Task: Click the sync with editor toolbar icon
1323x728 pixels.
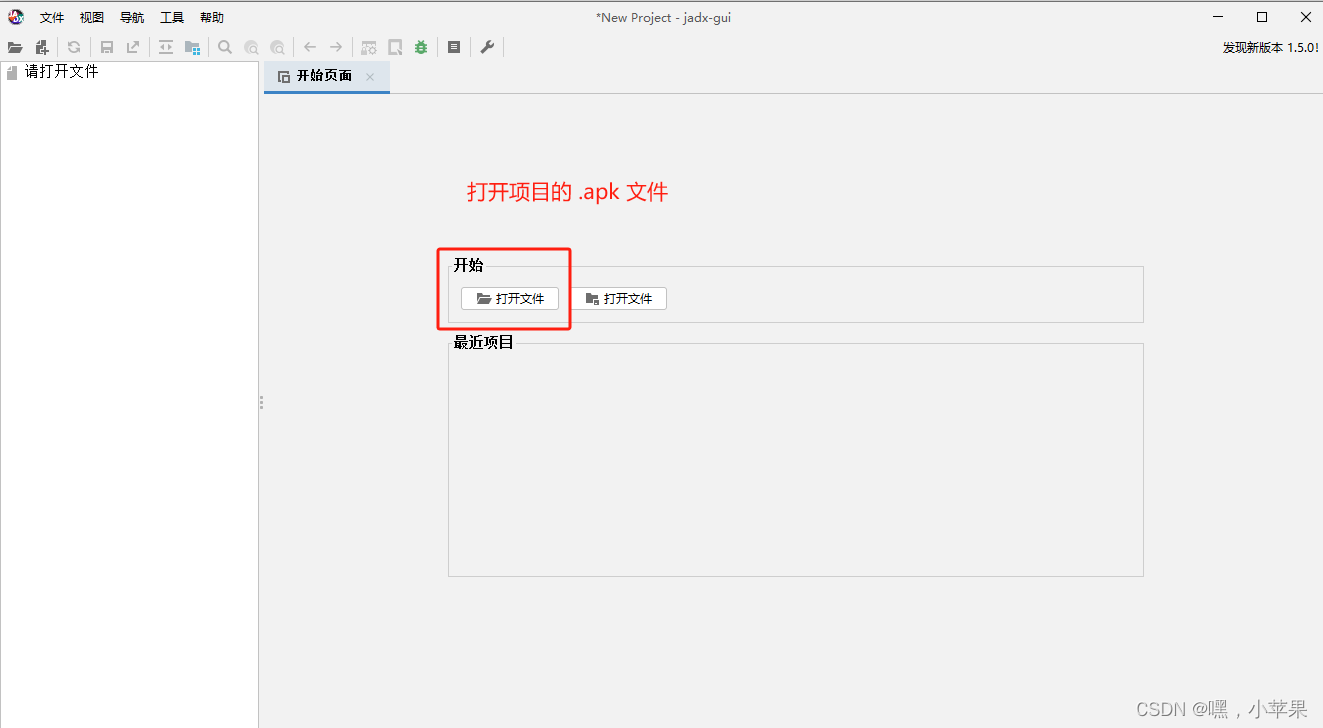Action: click(166, 47)
